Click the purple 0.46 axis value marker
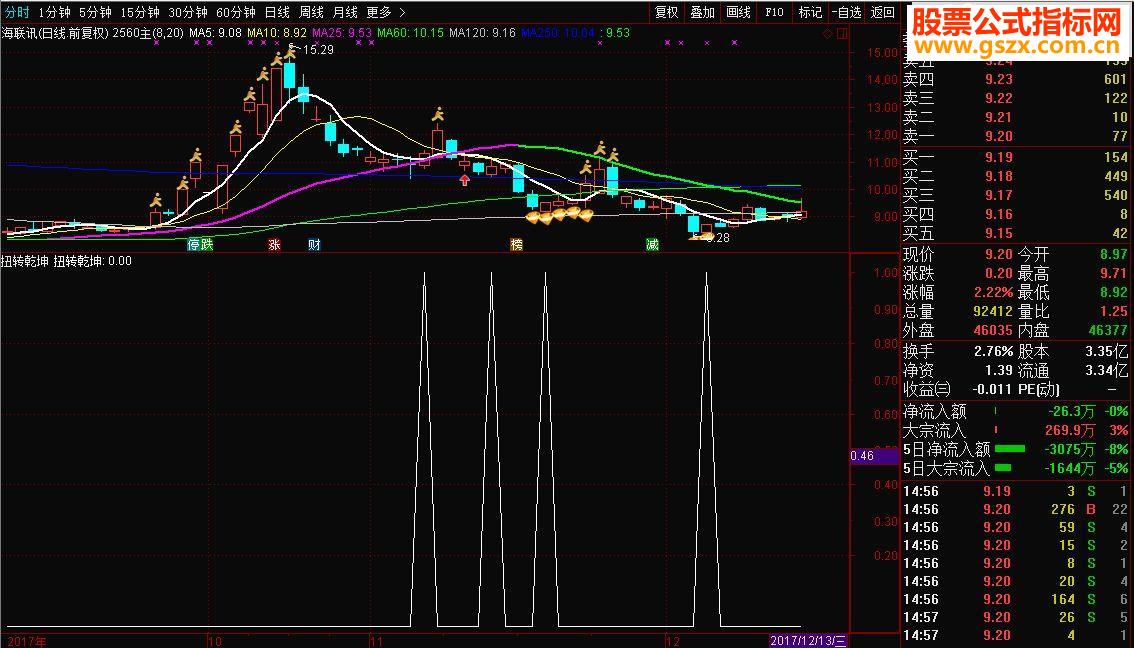 point(875,456)
